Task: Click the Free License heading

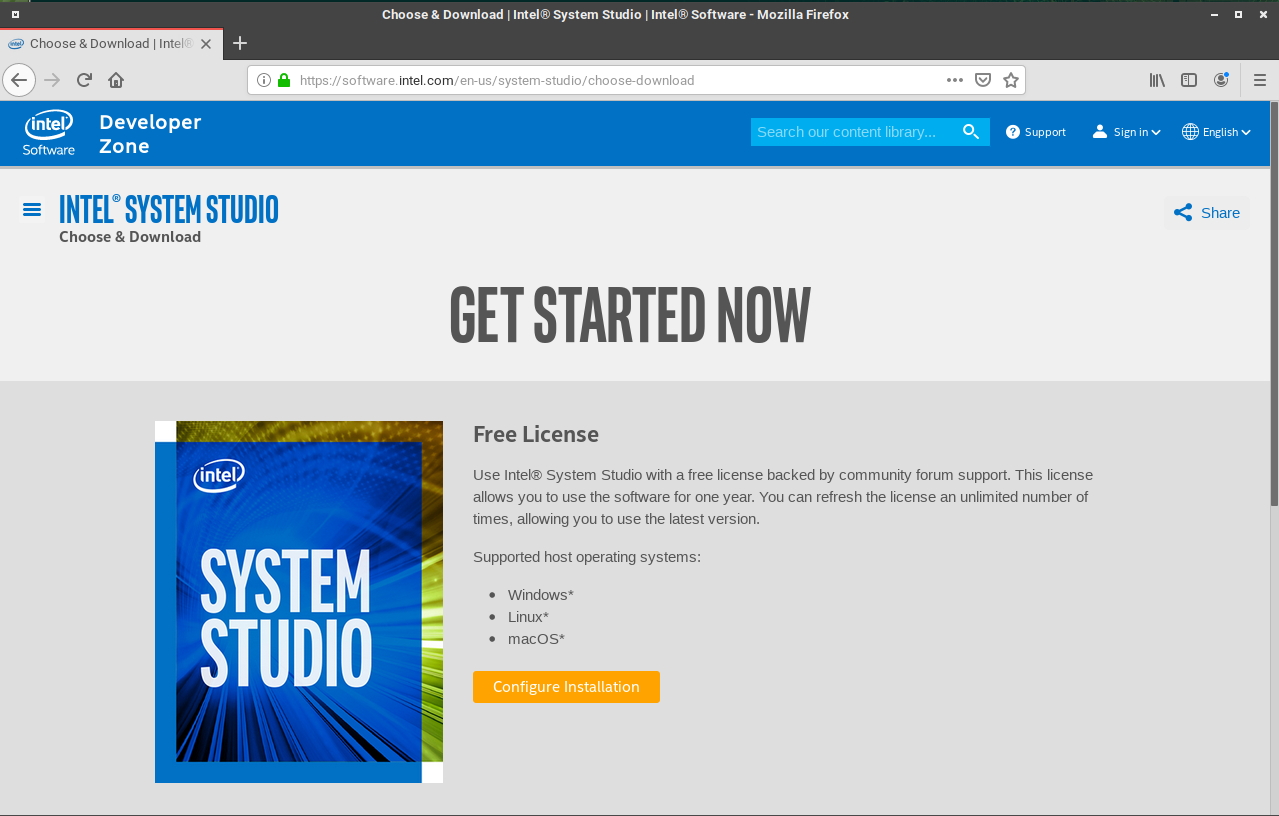Action: click(536, 435)
